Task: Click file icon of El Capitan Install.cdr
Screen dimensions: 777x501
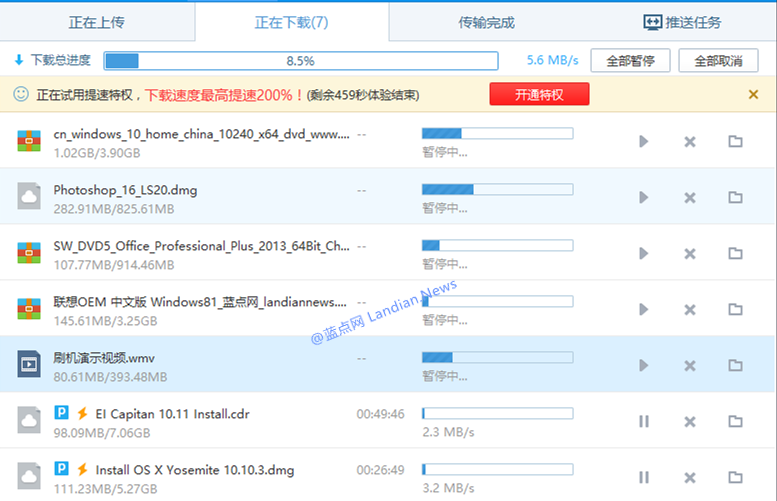Action: pyautogui.click(x=29, y=420)
